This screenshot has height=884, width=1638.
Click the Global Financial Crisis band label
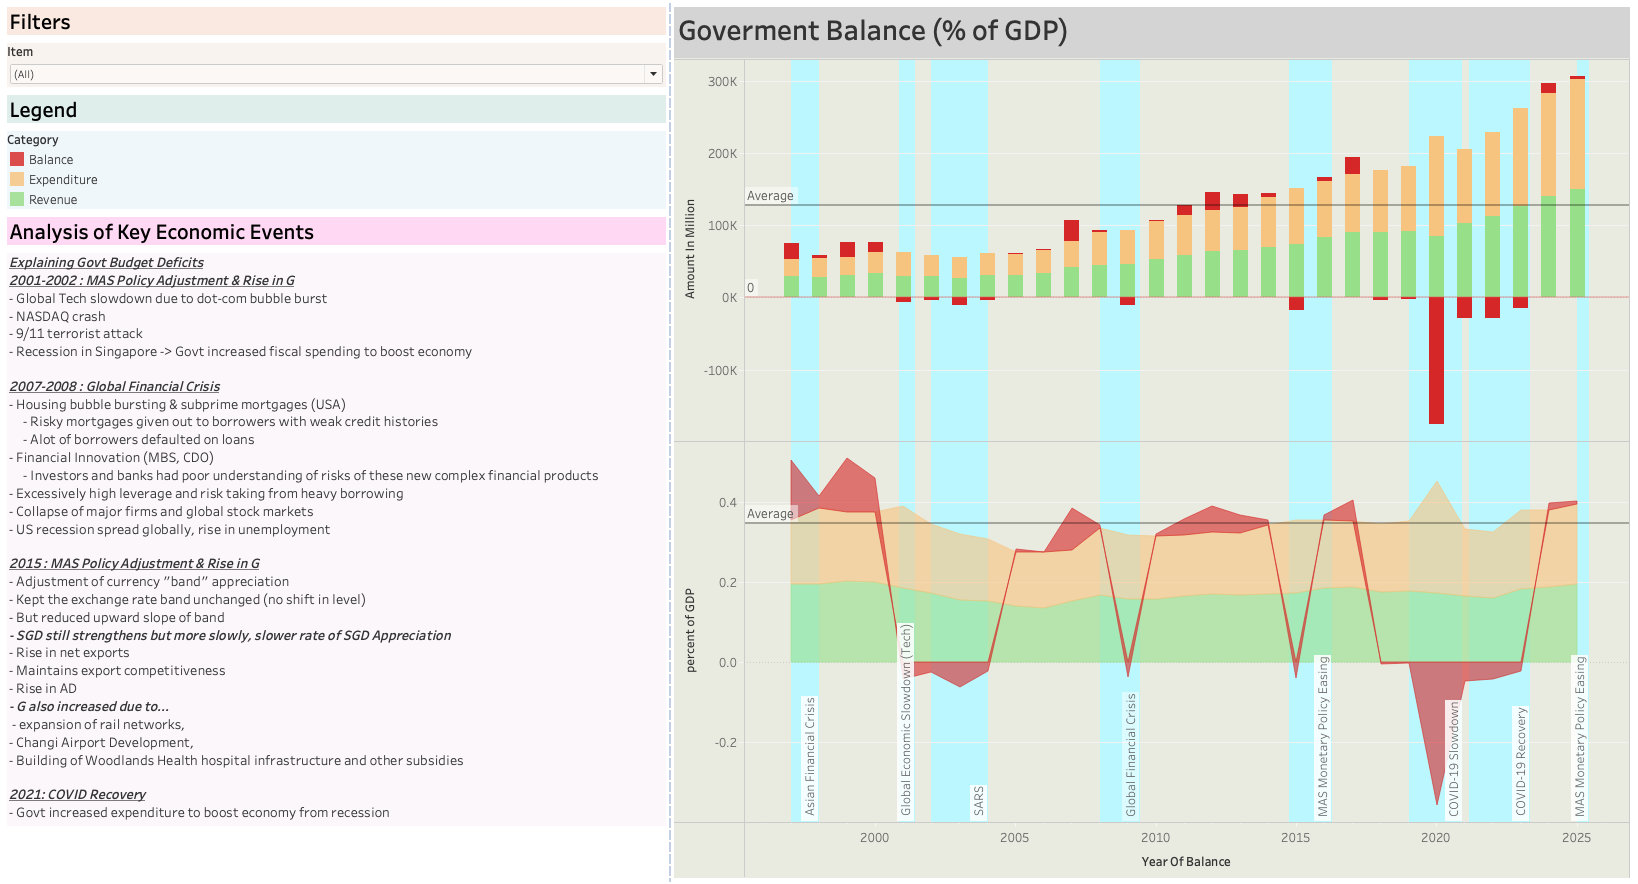pos(1131,754)
